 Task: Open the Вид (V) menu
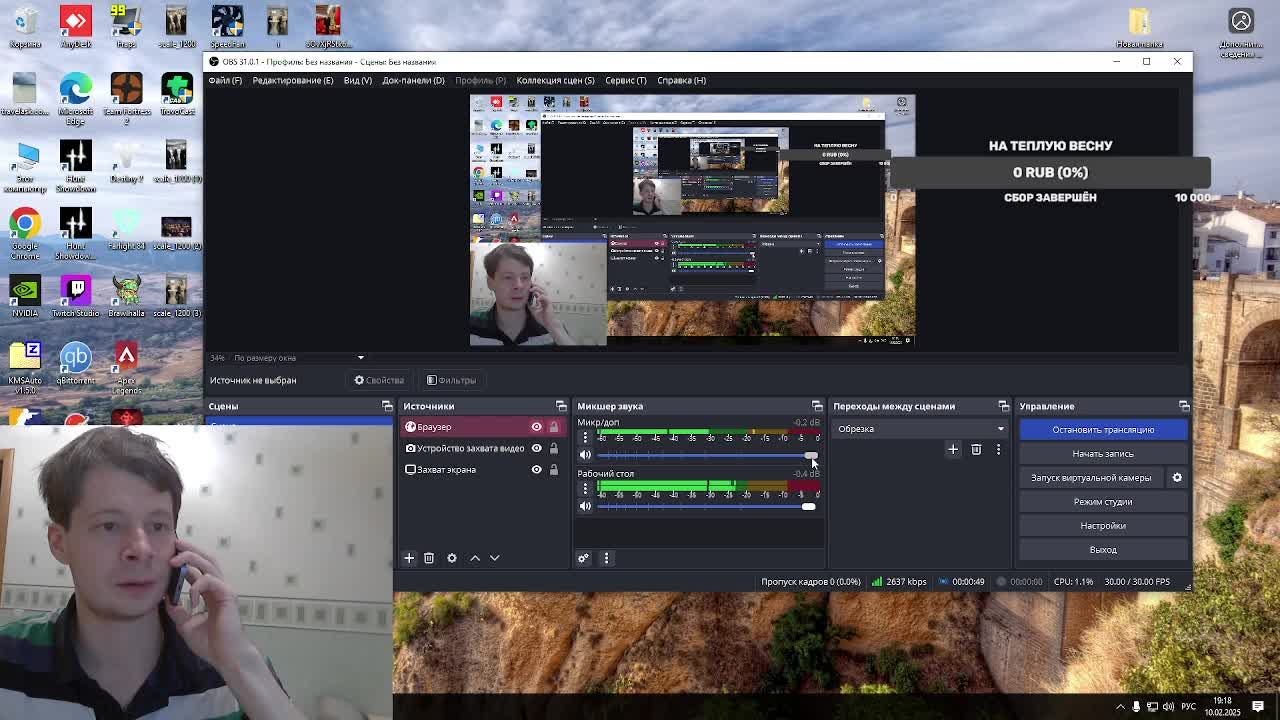[x=357, y=80]
